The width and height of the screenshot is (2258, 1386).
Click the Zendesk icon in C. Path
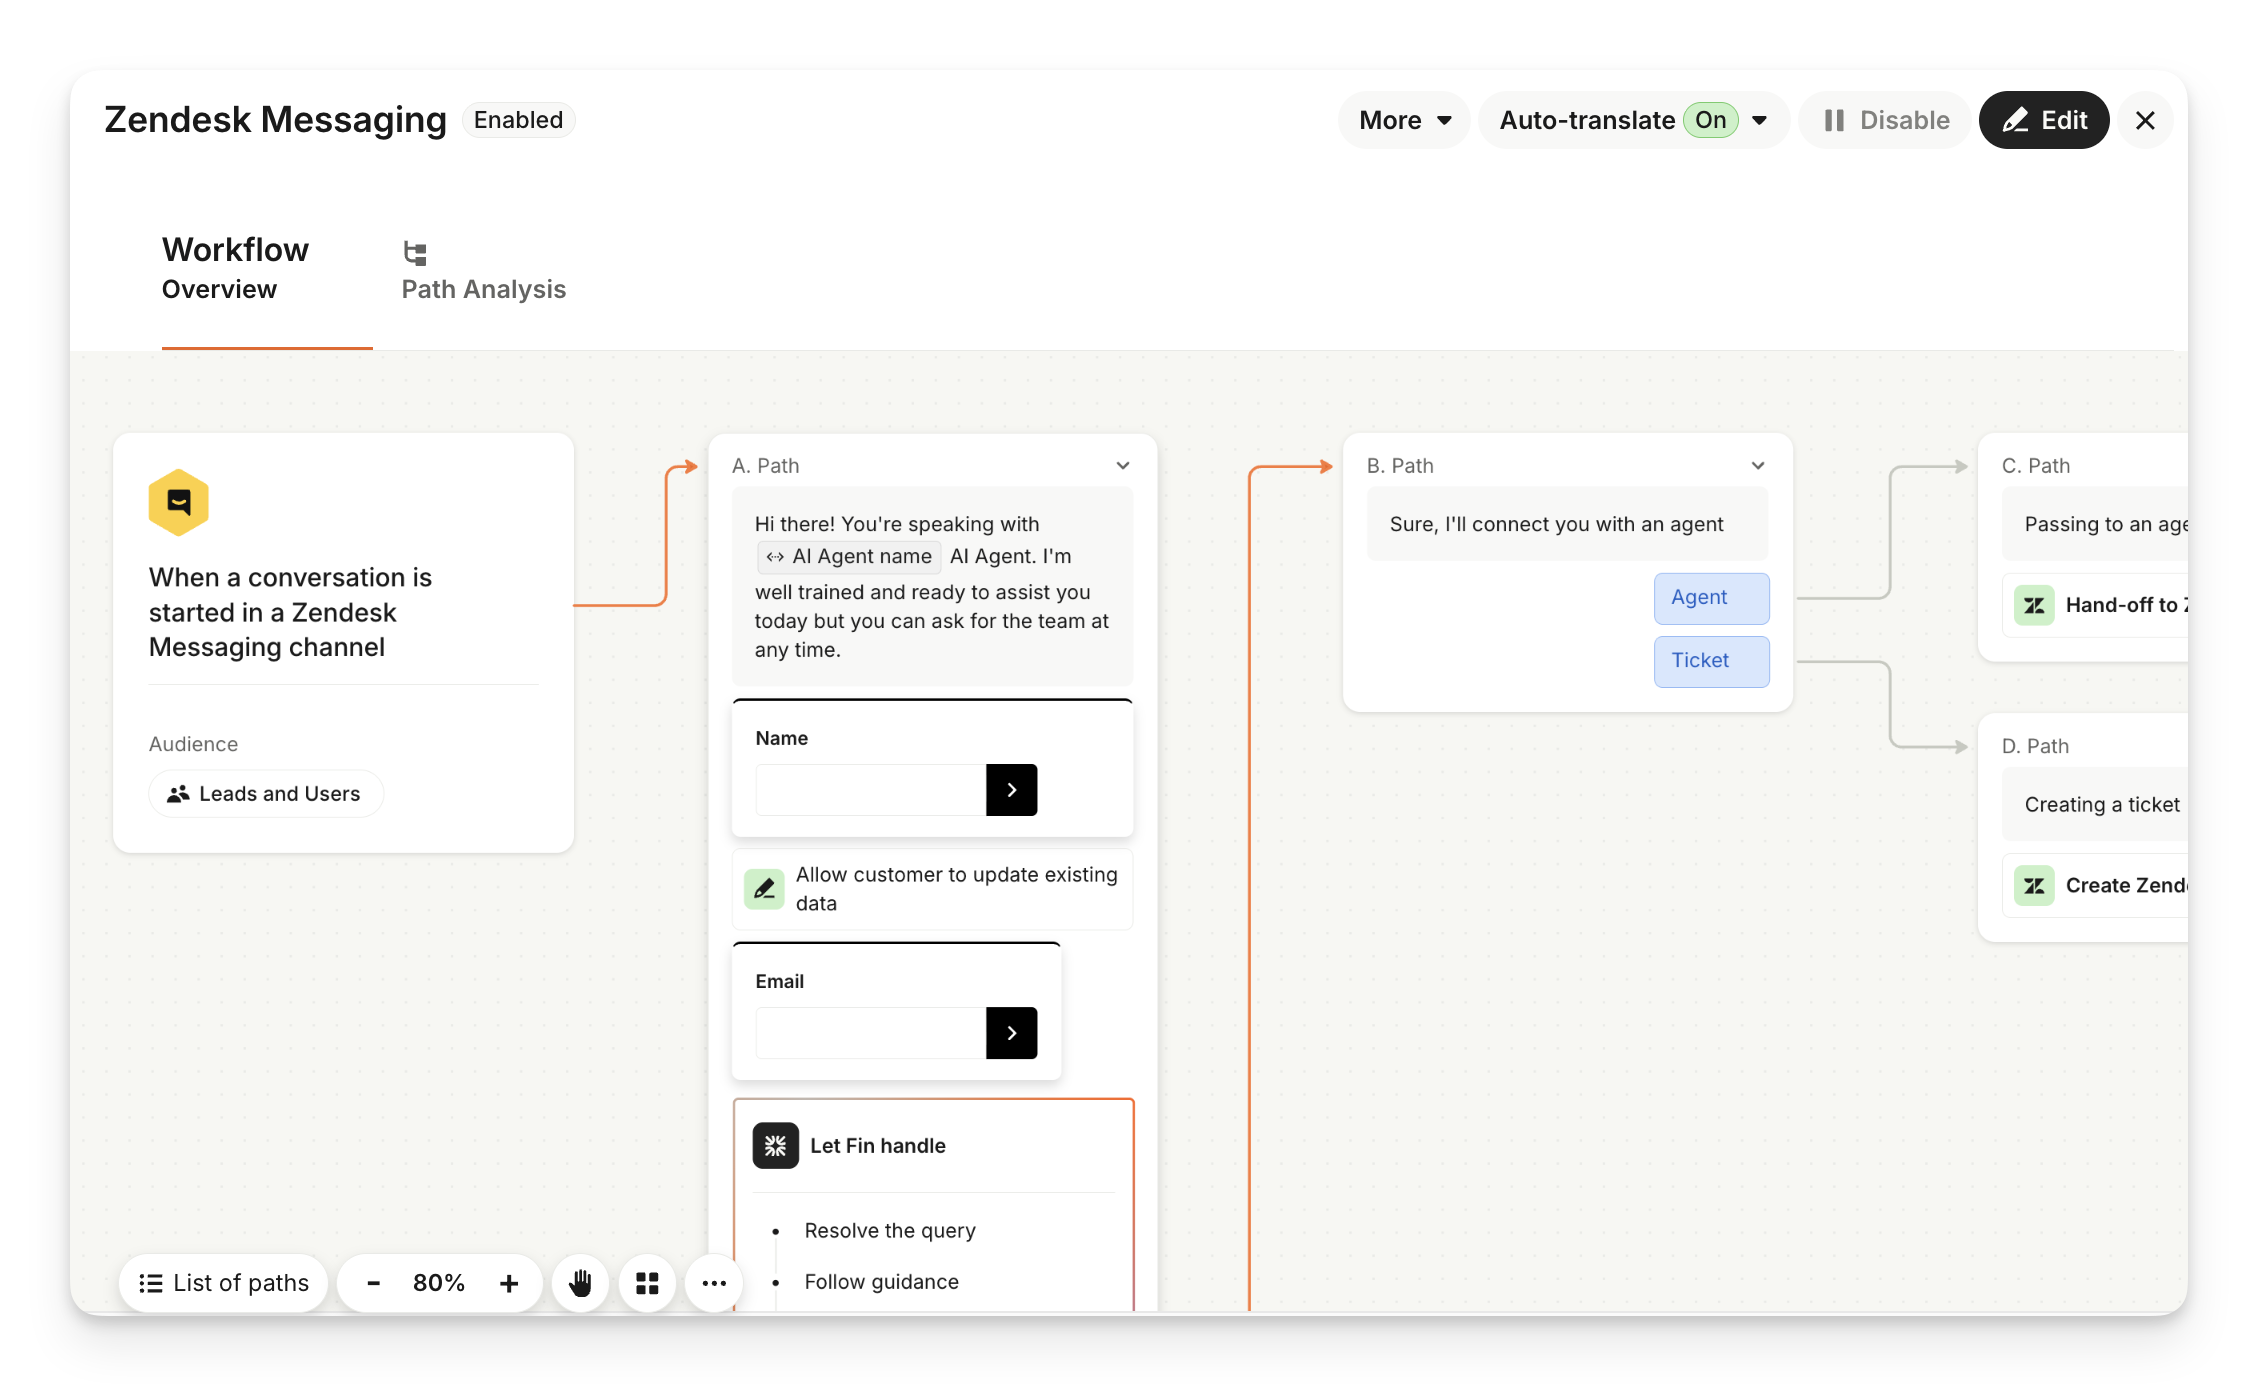2034,605
